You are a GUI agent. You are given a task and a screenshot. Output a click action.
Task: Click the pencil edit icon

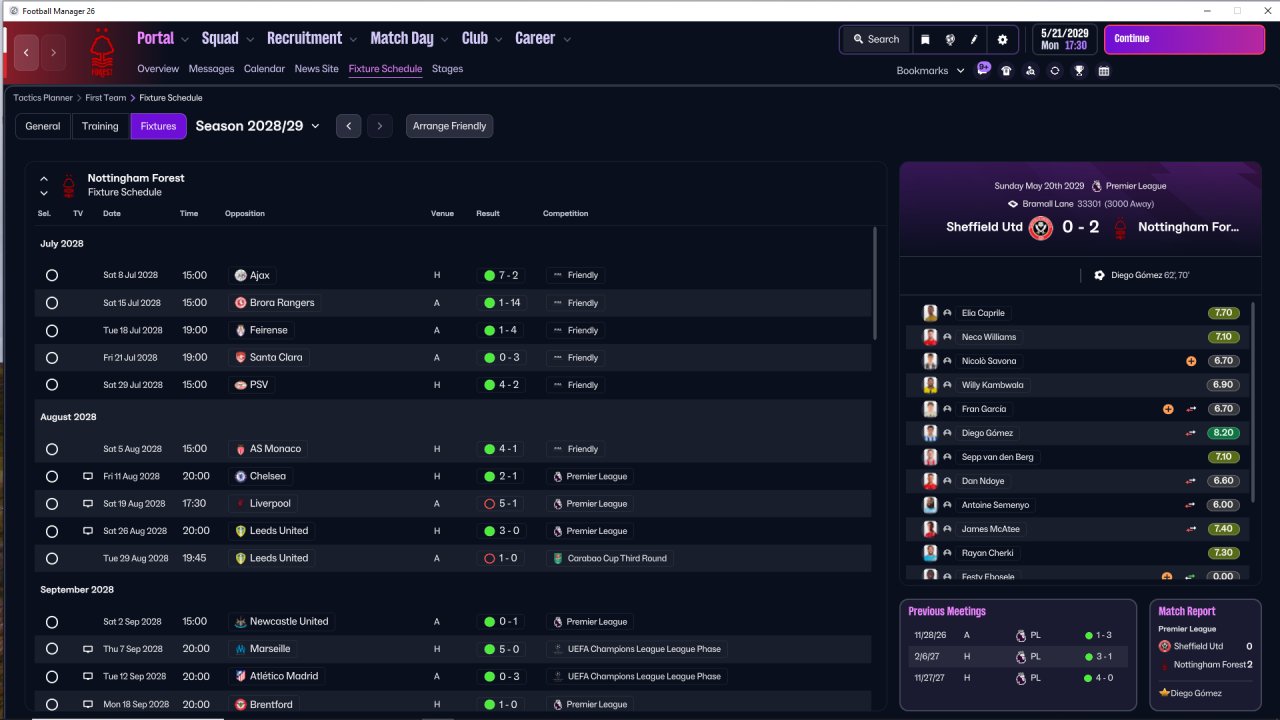coord(974,39)
